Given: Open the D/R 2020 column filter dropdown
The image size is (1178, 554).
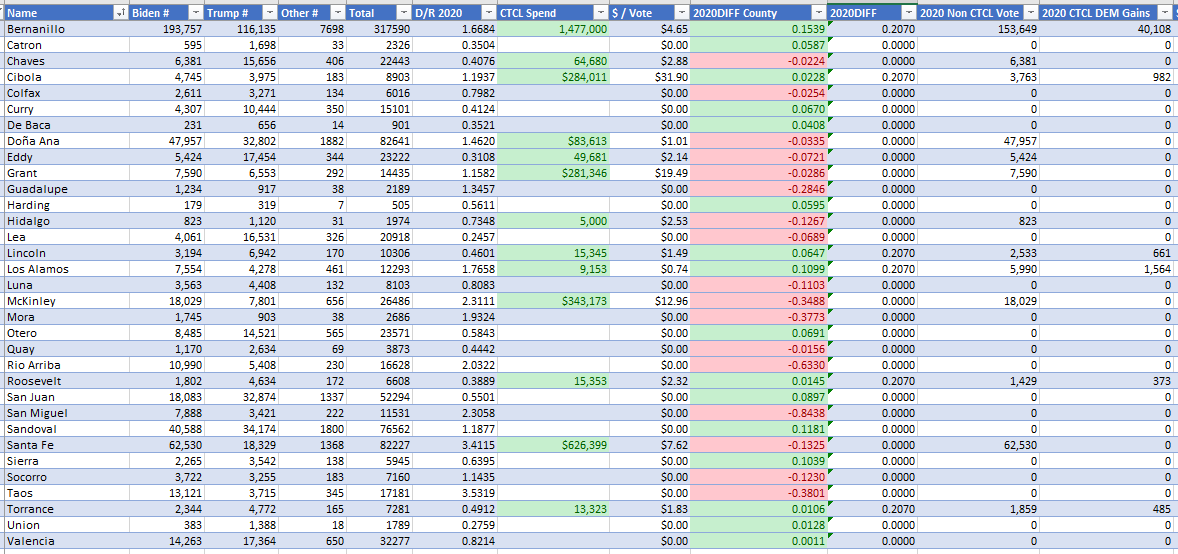Looking at the screenshot, I should (x=489, y=14).
